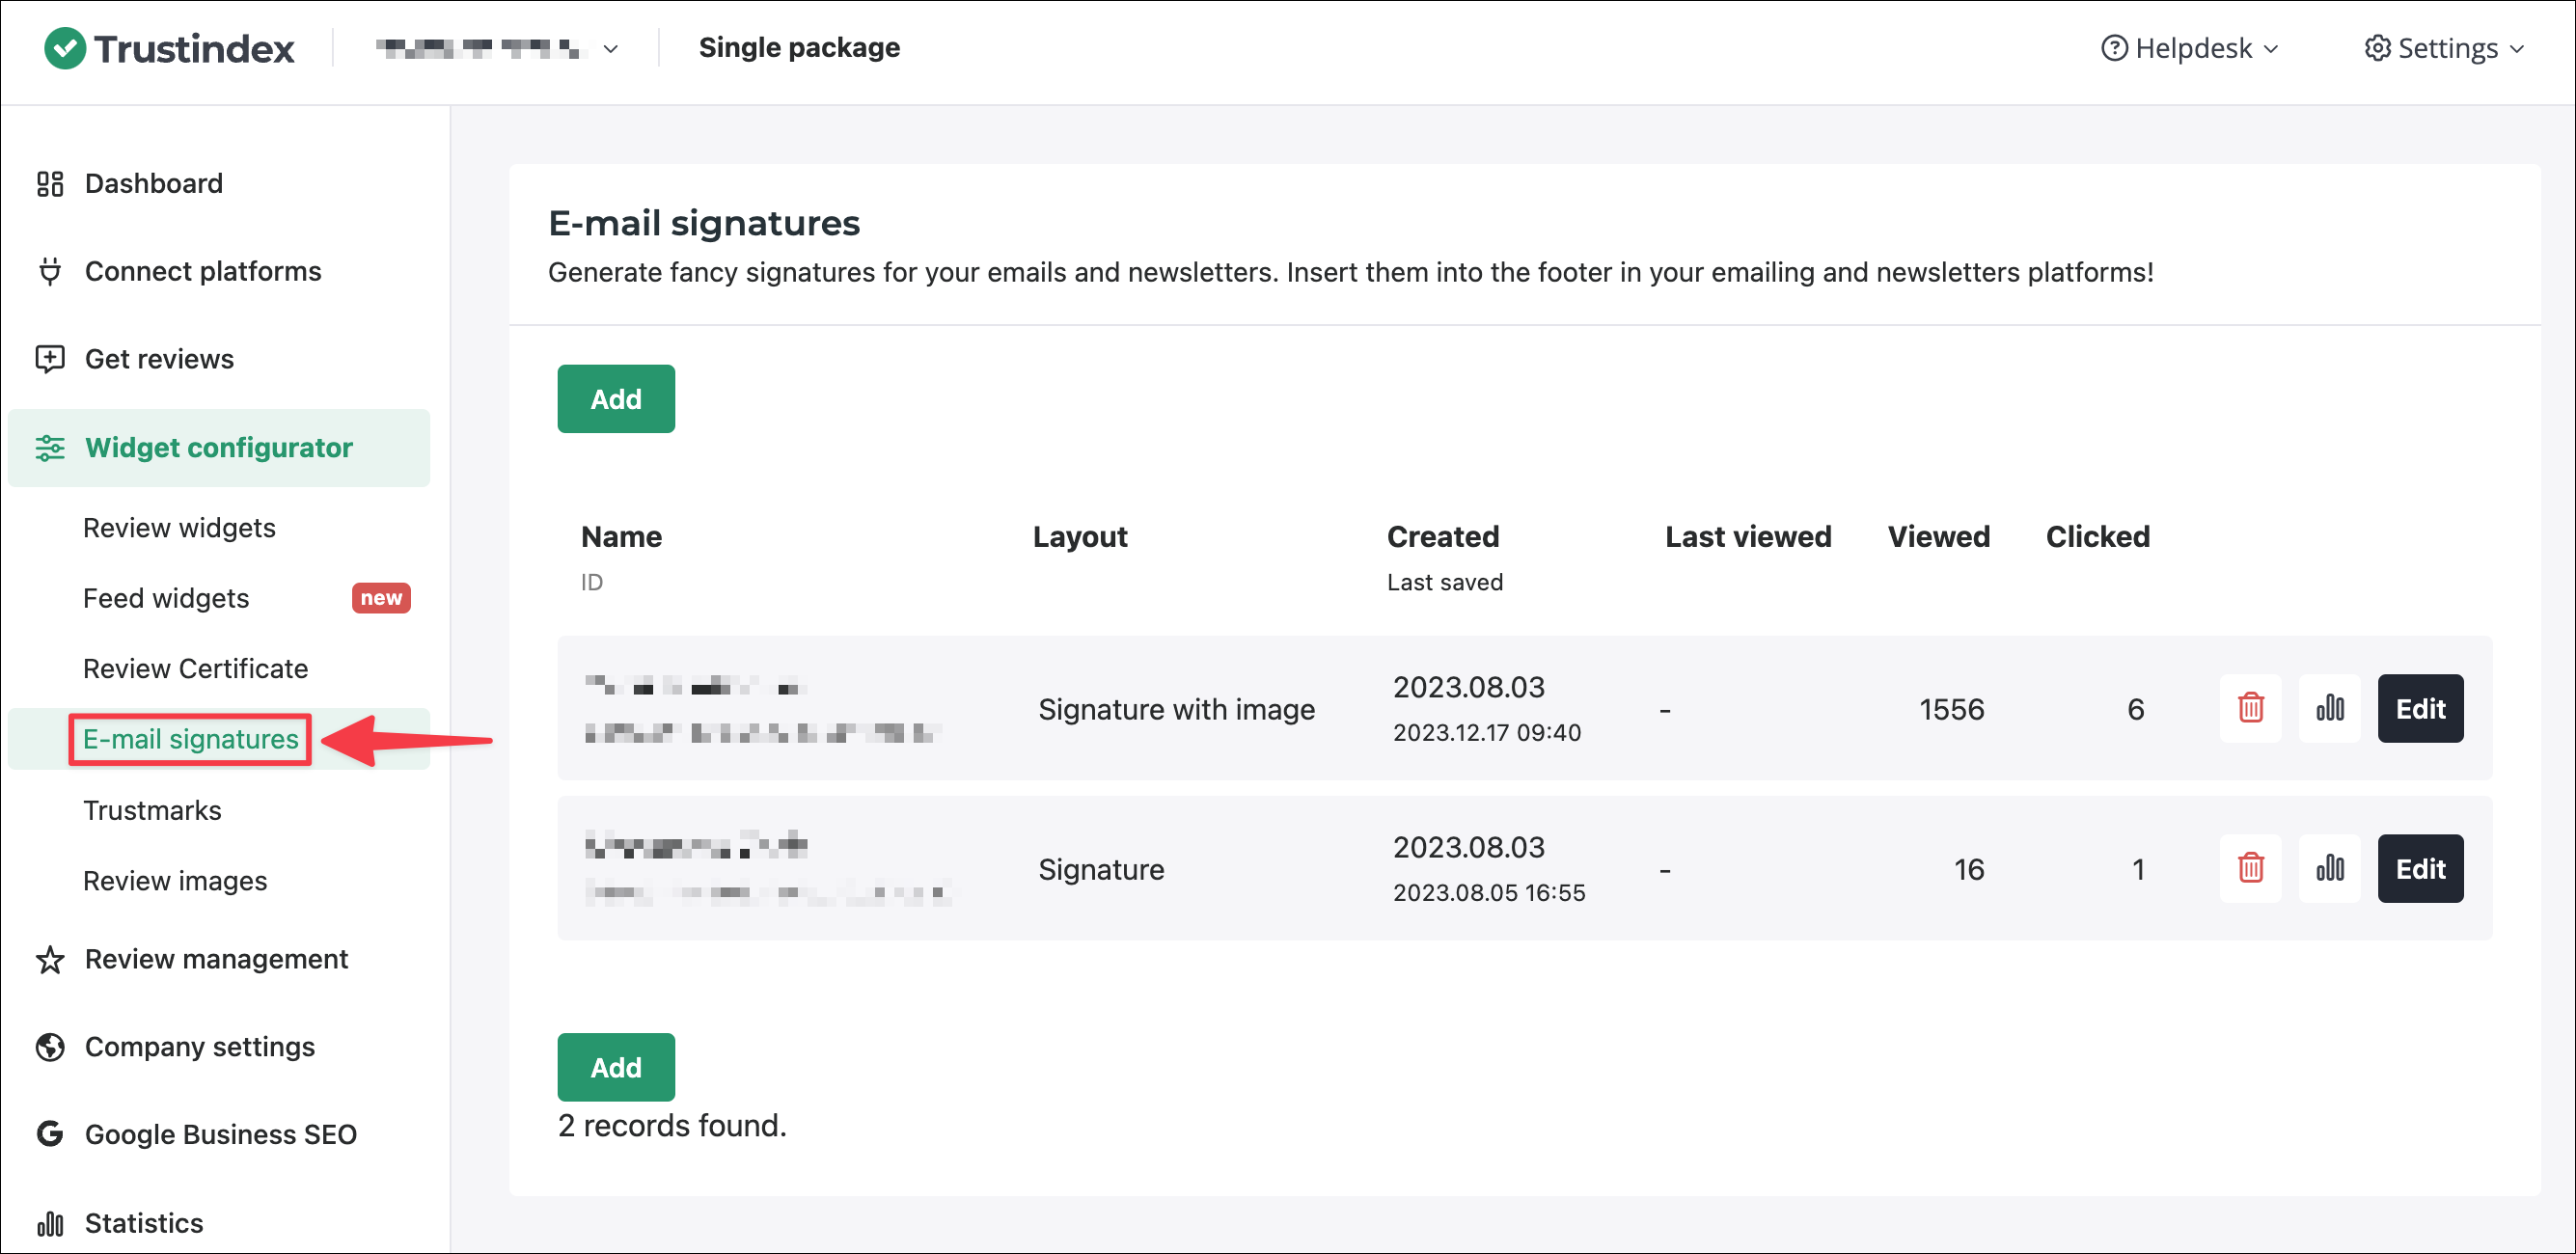Click the Trustindex logo checkmark icon
The image size is (2576, 1254).
[x=65, y=48]
